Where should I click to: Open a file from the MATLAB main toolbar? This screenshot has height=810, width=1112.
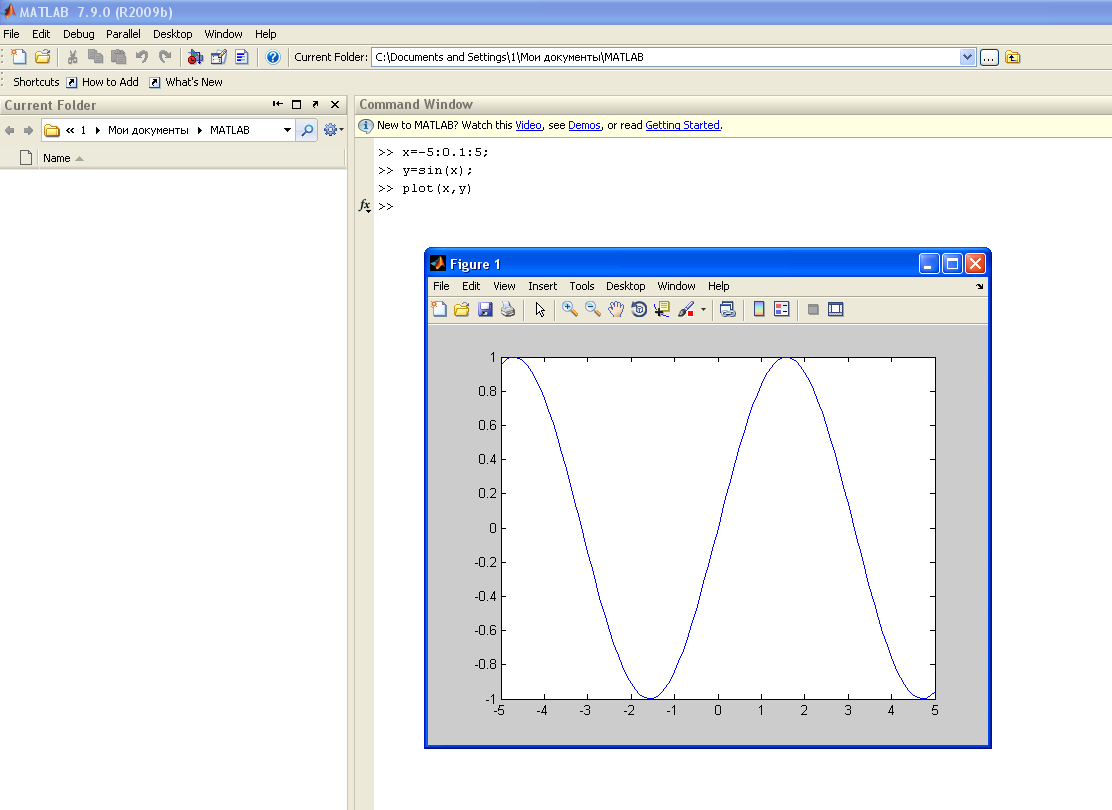43,57
